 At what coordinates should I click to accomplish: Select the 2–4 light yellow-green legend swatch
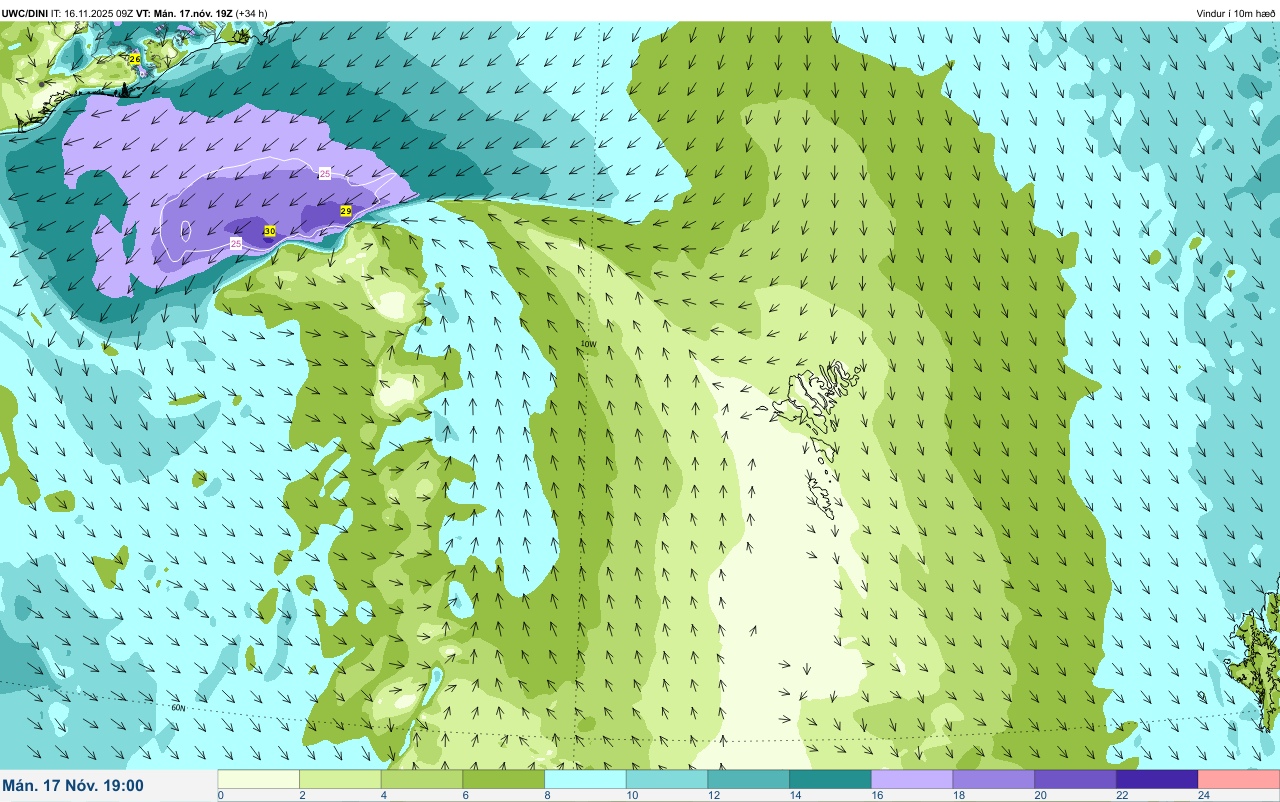tap(341, 779)
